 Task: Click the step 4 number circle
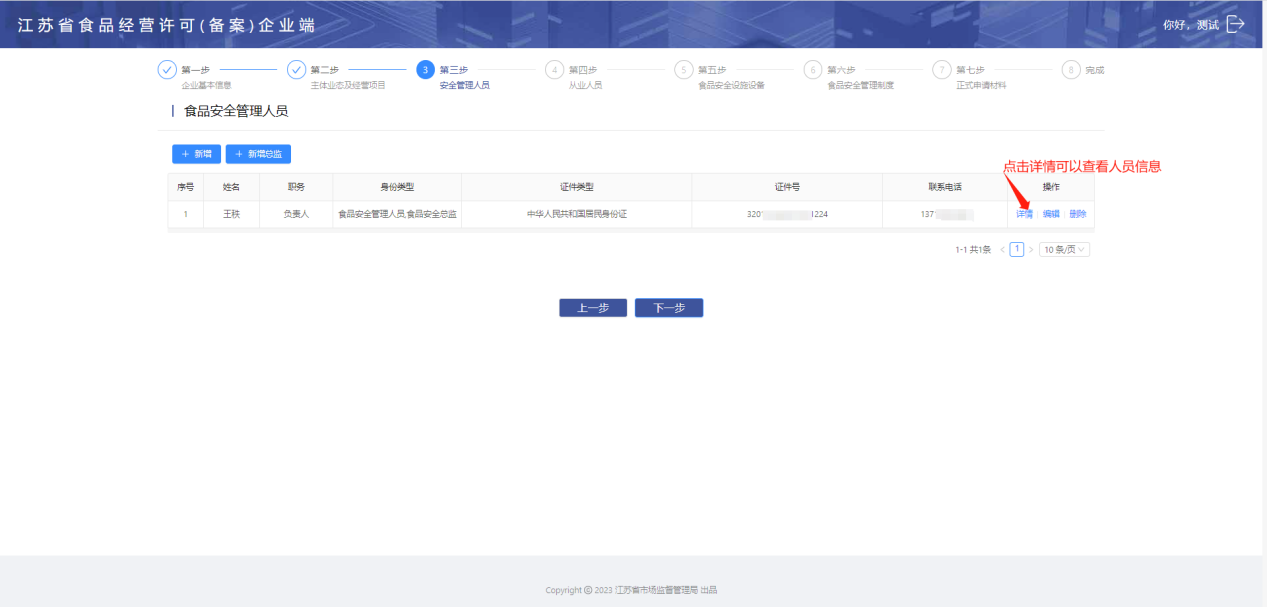pyautogui.click(x=554, y=70)
